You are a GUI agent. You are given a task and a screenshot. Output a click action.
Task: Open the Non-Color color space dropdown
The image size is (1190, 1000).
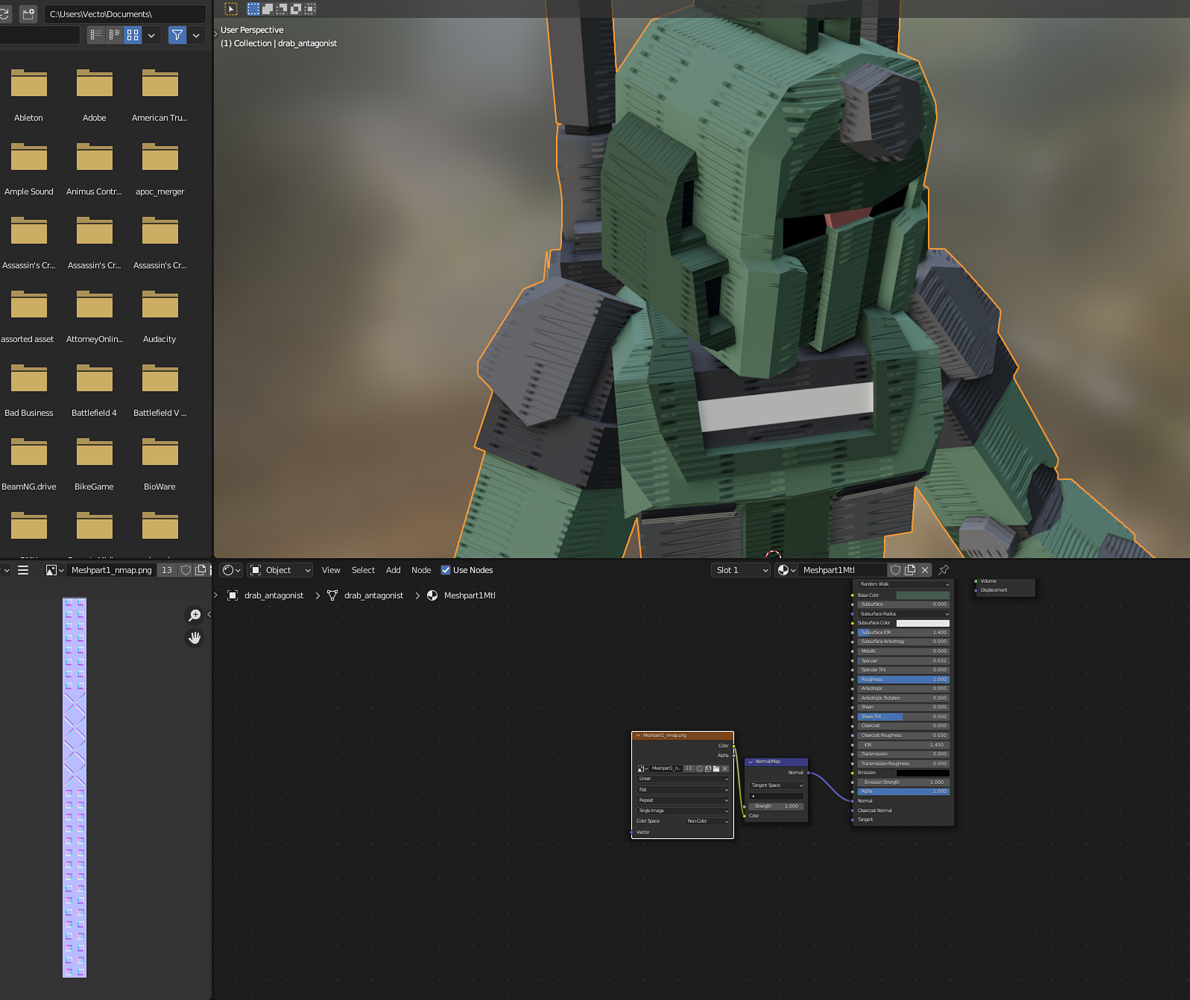click(707, 821)
